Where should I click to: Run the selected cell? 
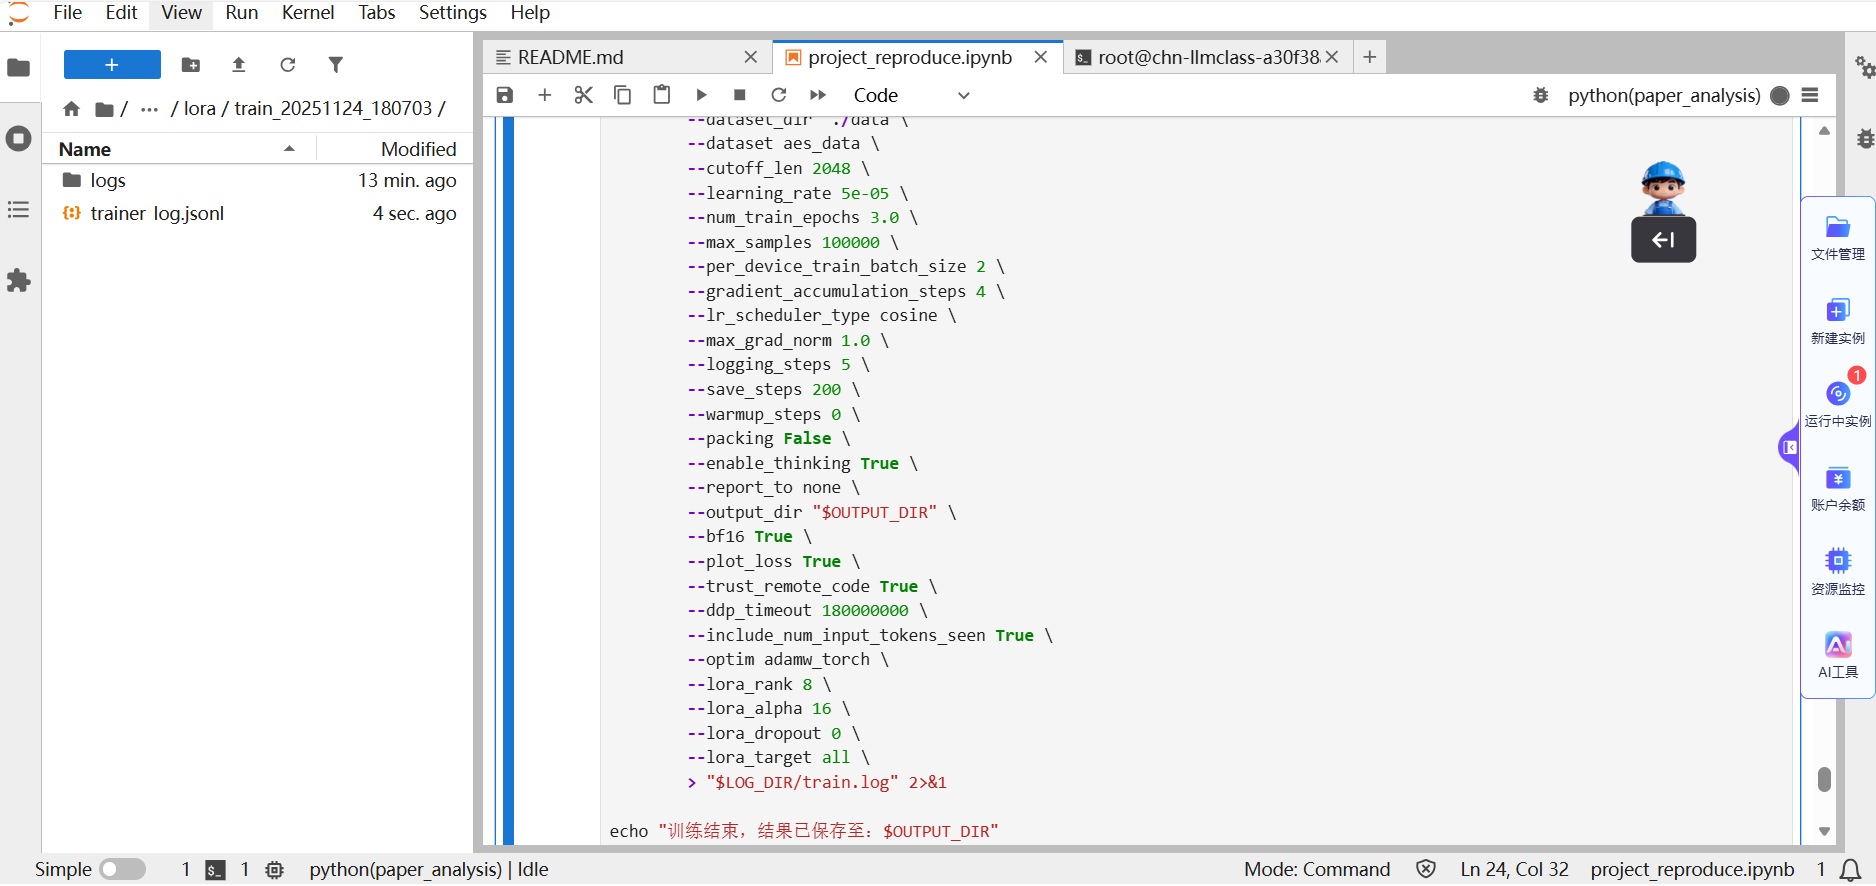701,95
